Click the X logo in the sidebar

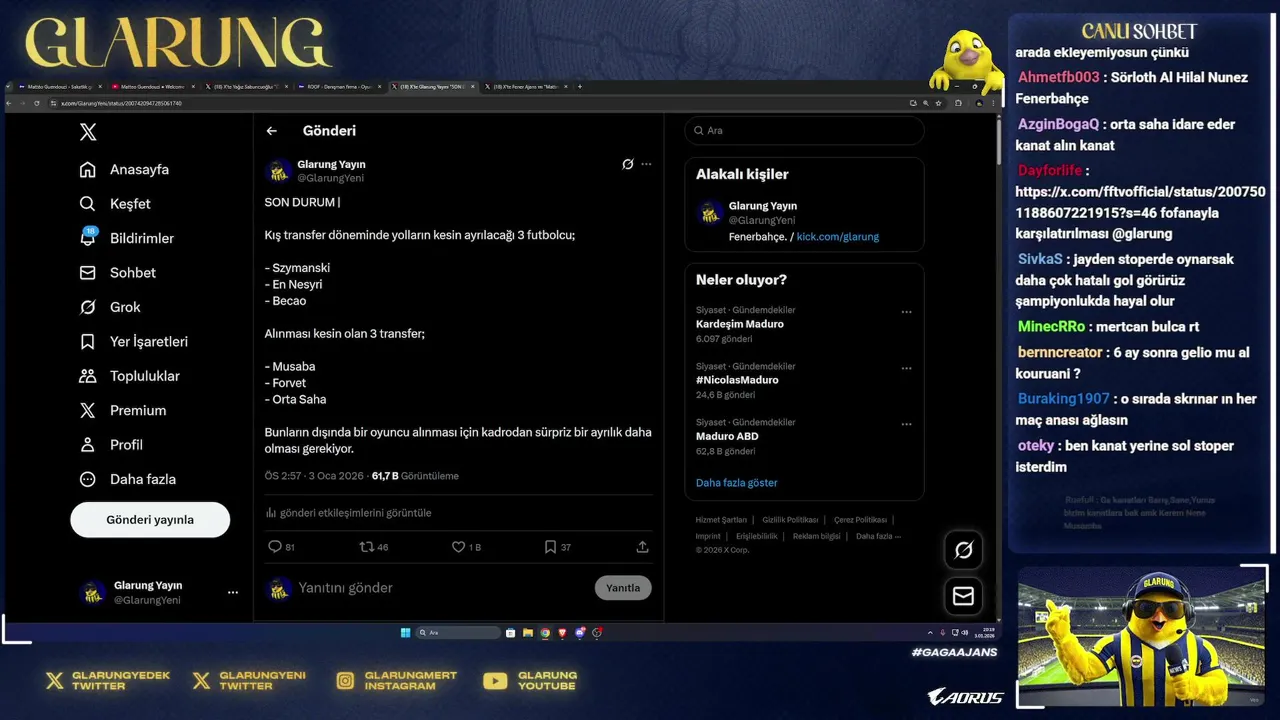coord(88,131)
